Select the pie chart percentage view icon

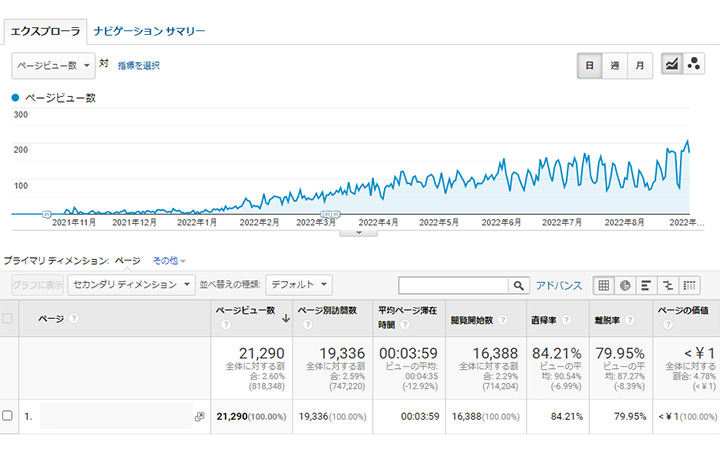coord(625,286)
